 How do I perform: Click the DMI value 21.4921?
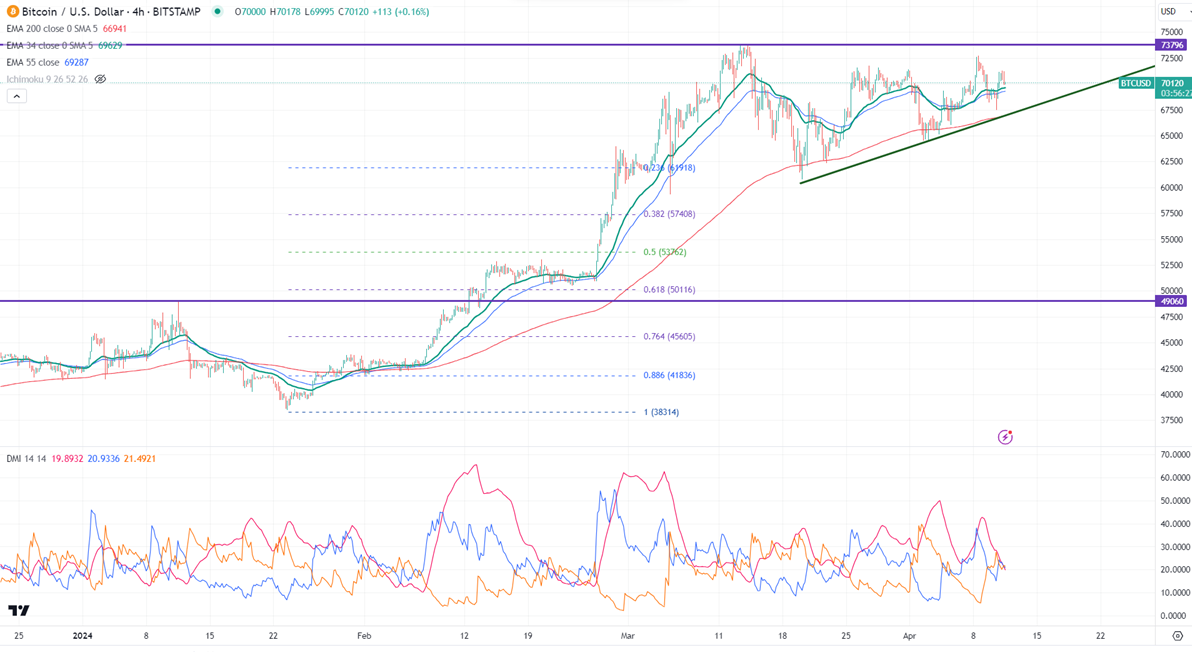(x=139, y=459)
